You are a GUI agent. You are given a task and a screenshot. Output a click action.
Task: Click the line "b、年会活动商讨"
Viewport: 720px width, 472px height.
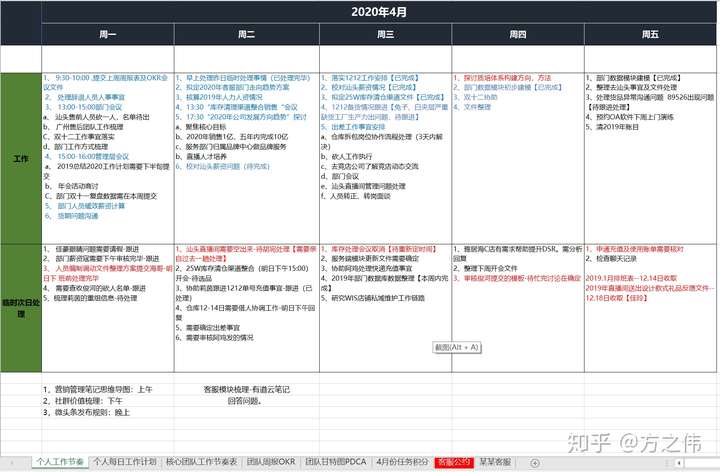click(71, 186)
